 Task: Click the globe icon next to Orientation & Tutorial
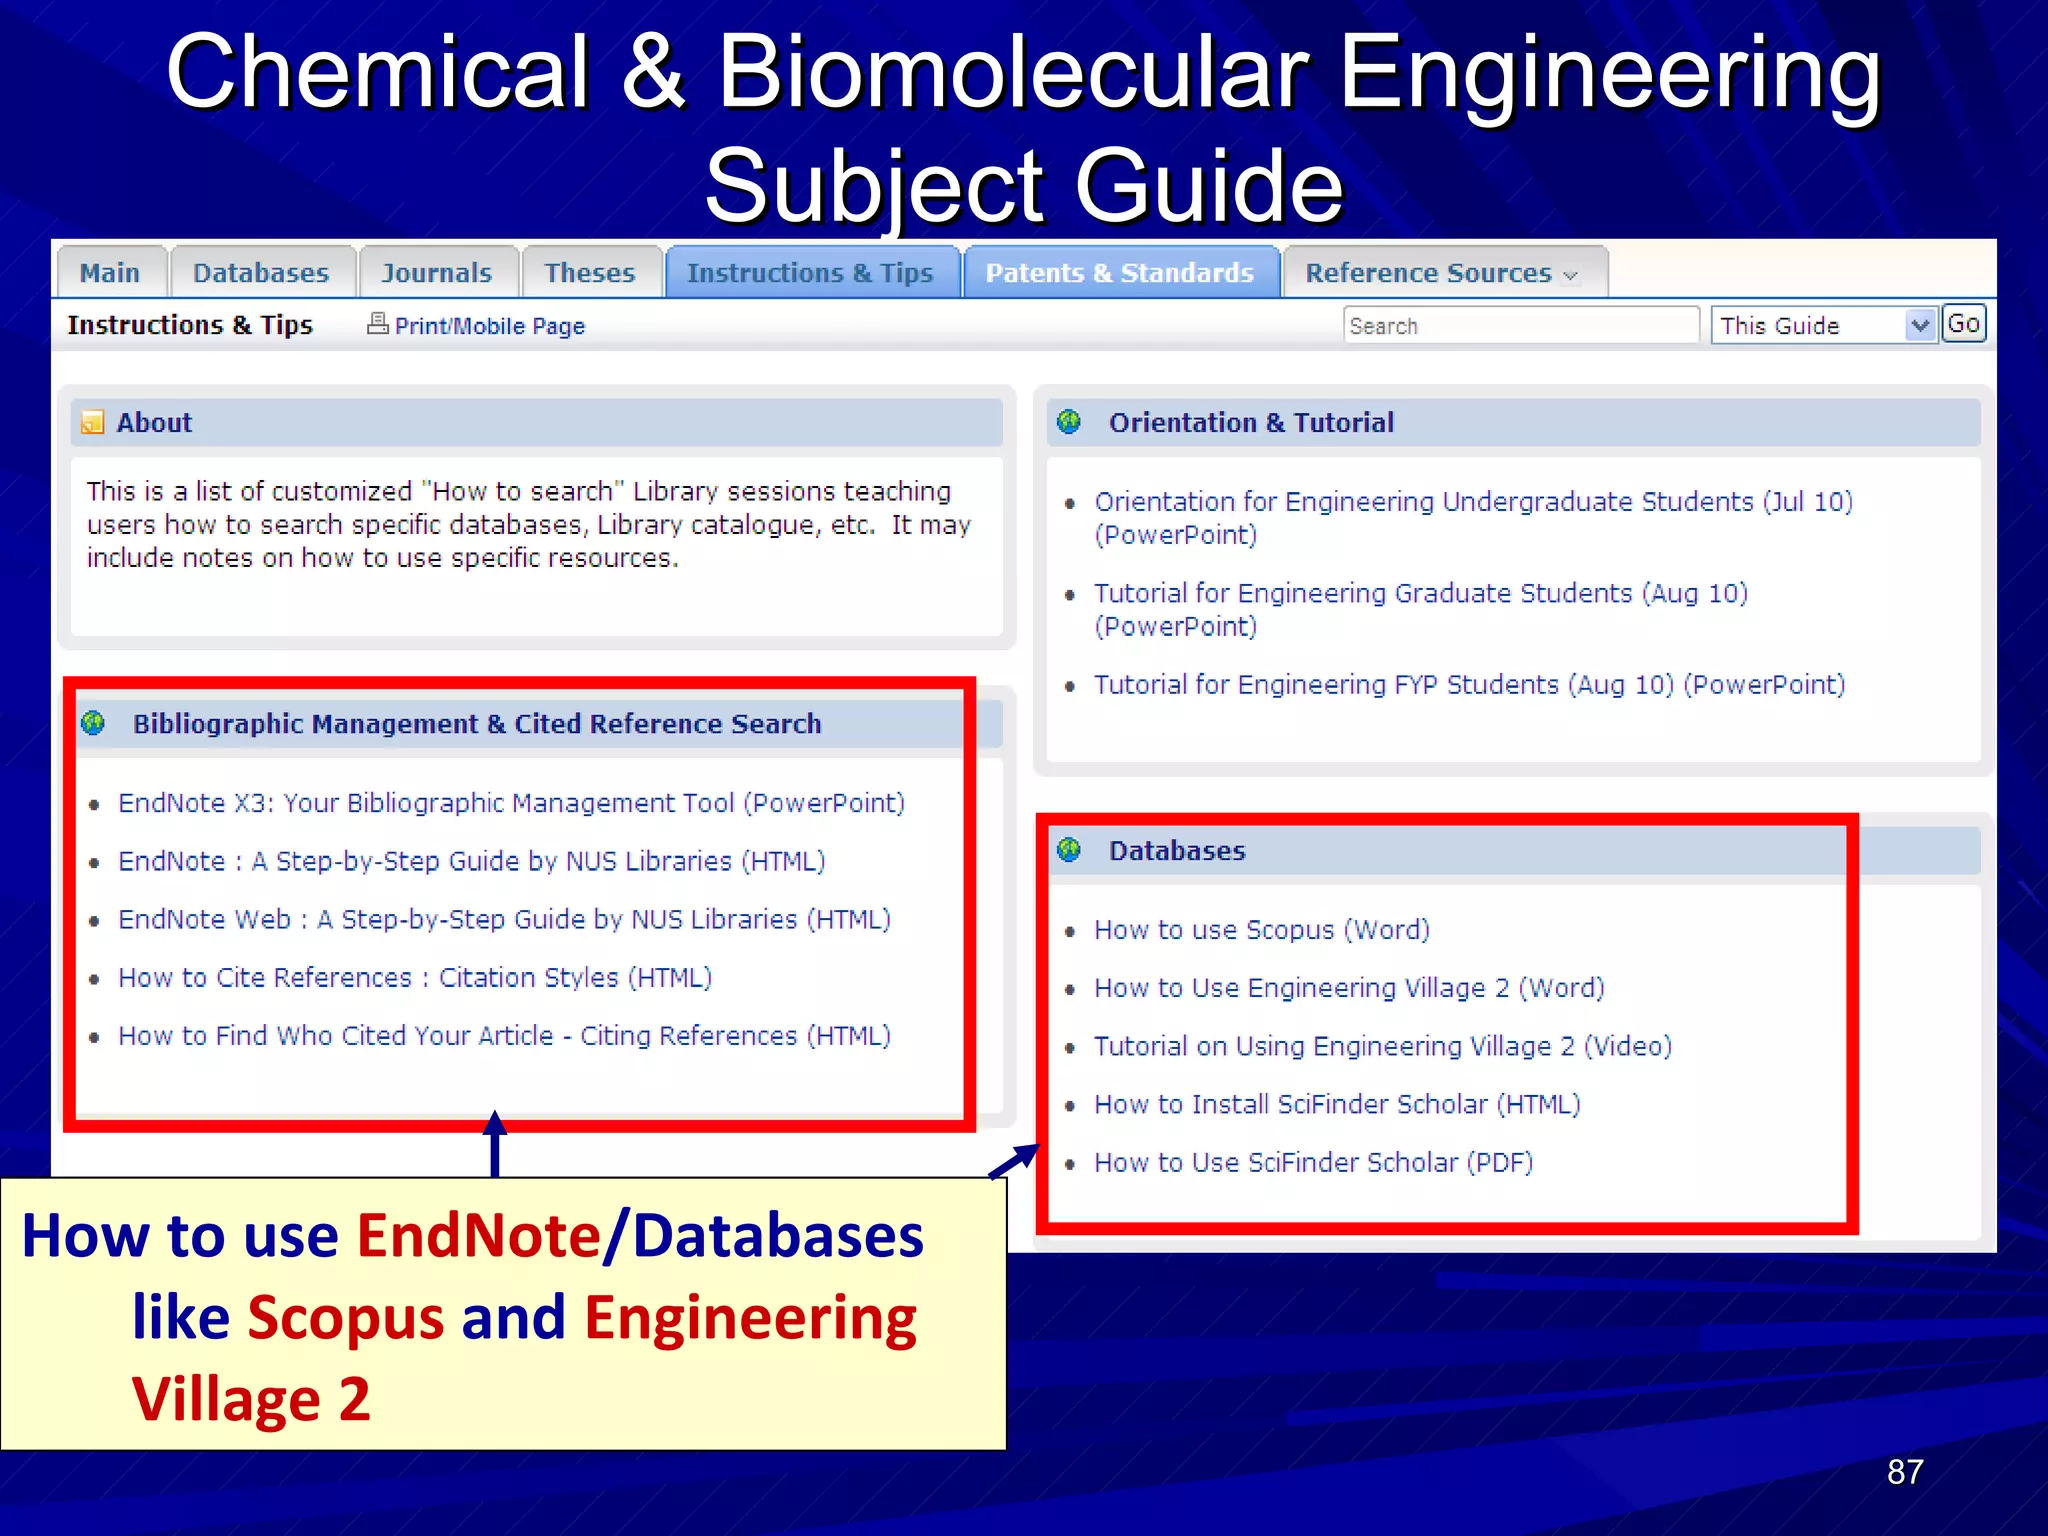pyautogui.click(x=1069, y=422)
